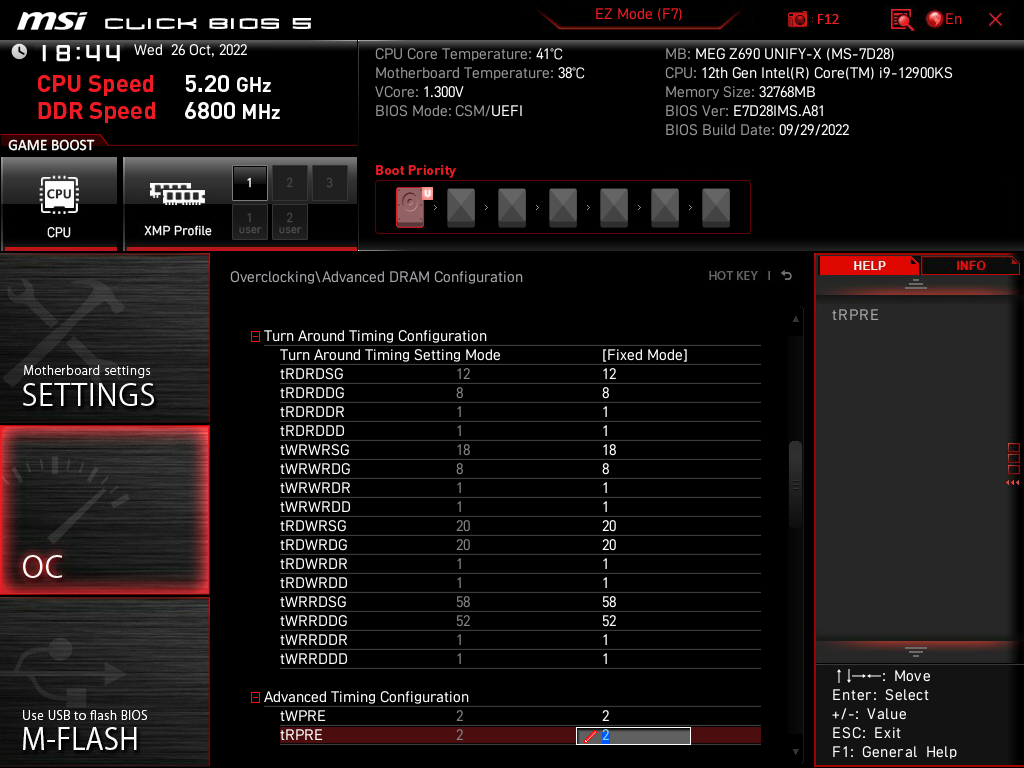Select the tWRWRSG value 18
This screenshot has height=768, width=1024.
[x=609, y=450]
